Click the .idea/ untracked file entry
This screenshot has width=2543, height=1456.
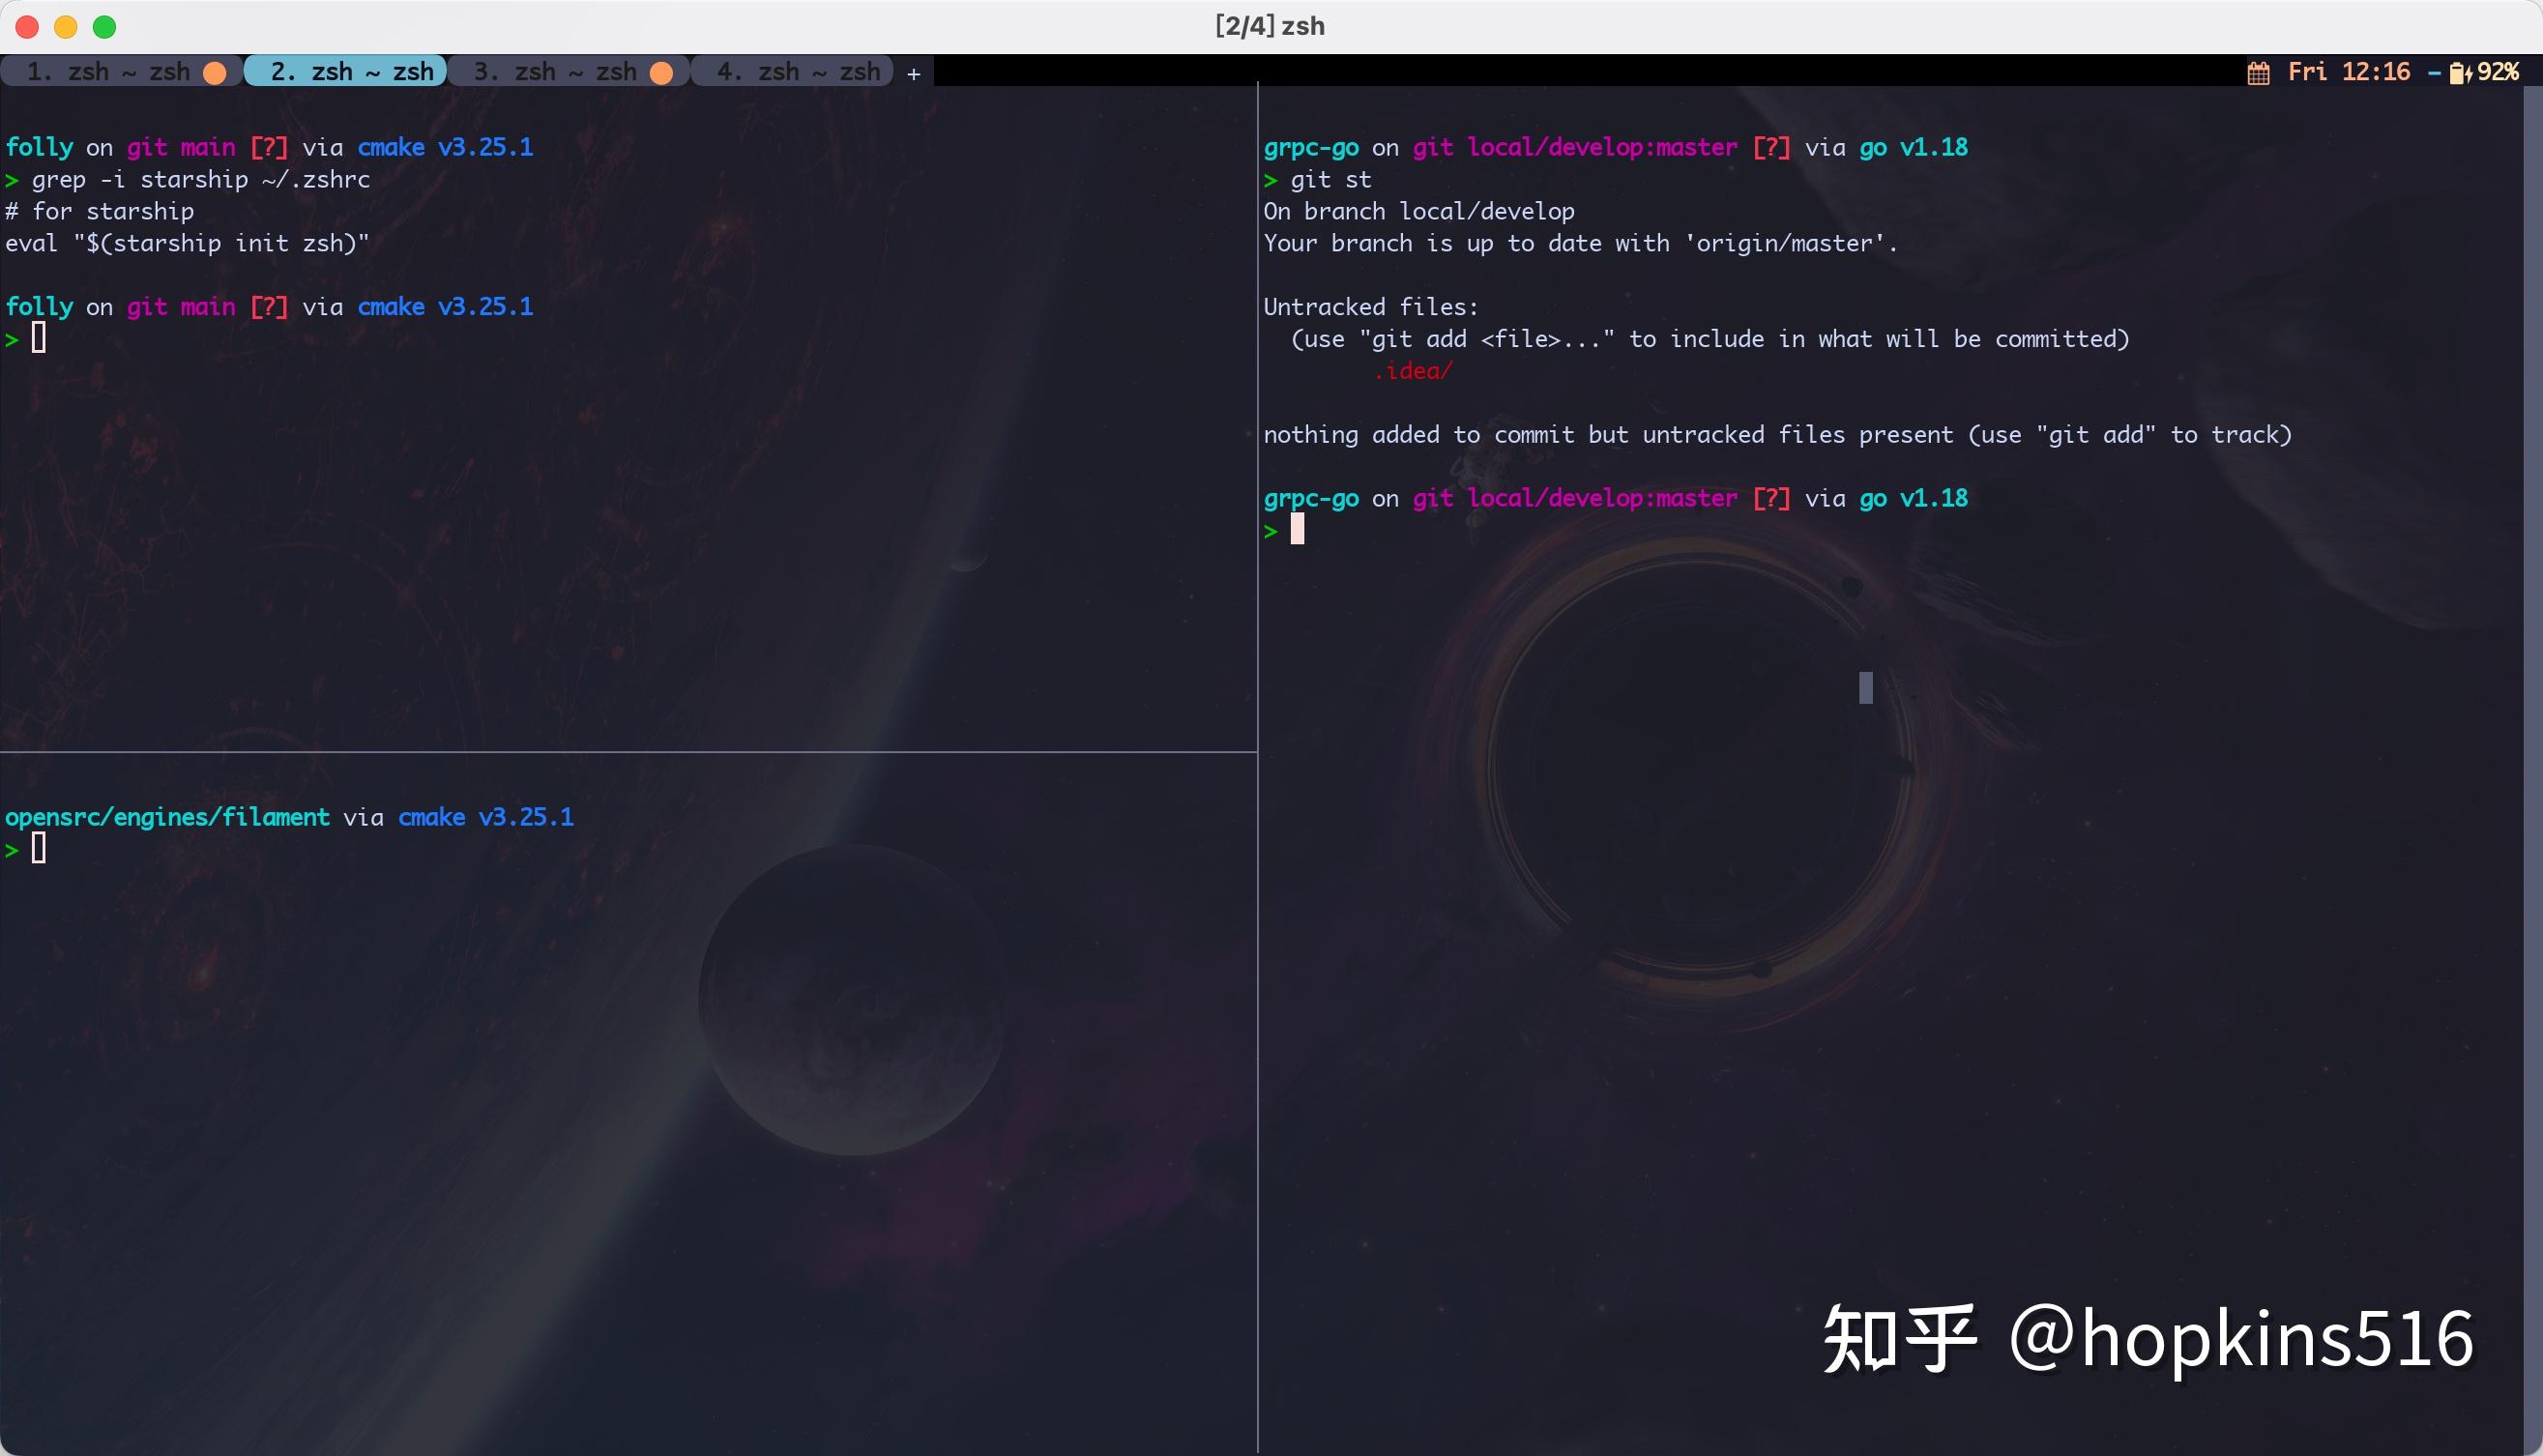[x=1413, y=370]
